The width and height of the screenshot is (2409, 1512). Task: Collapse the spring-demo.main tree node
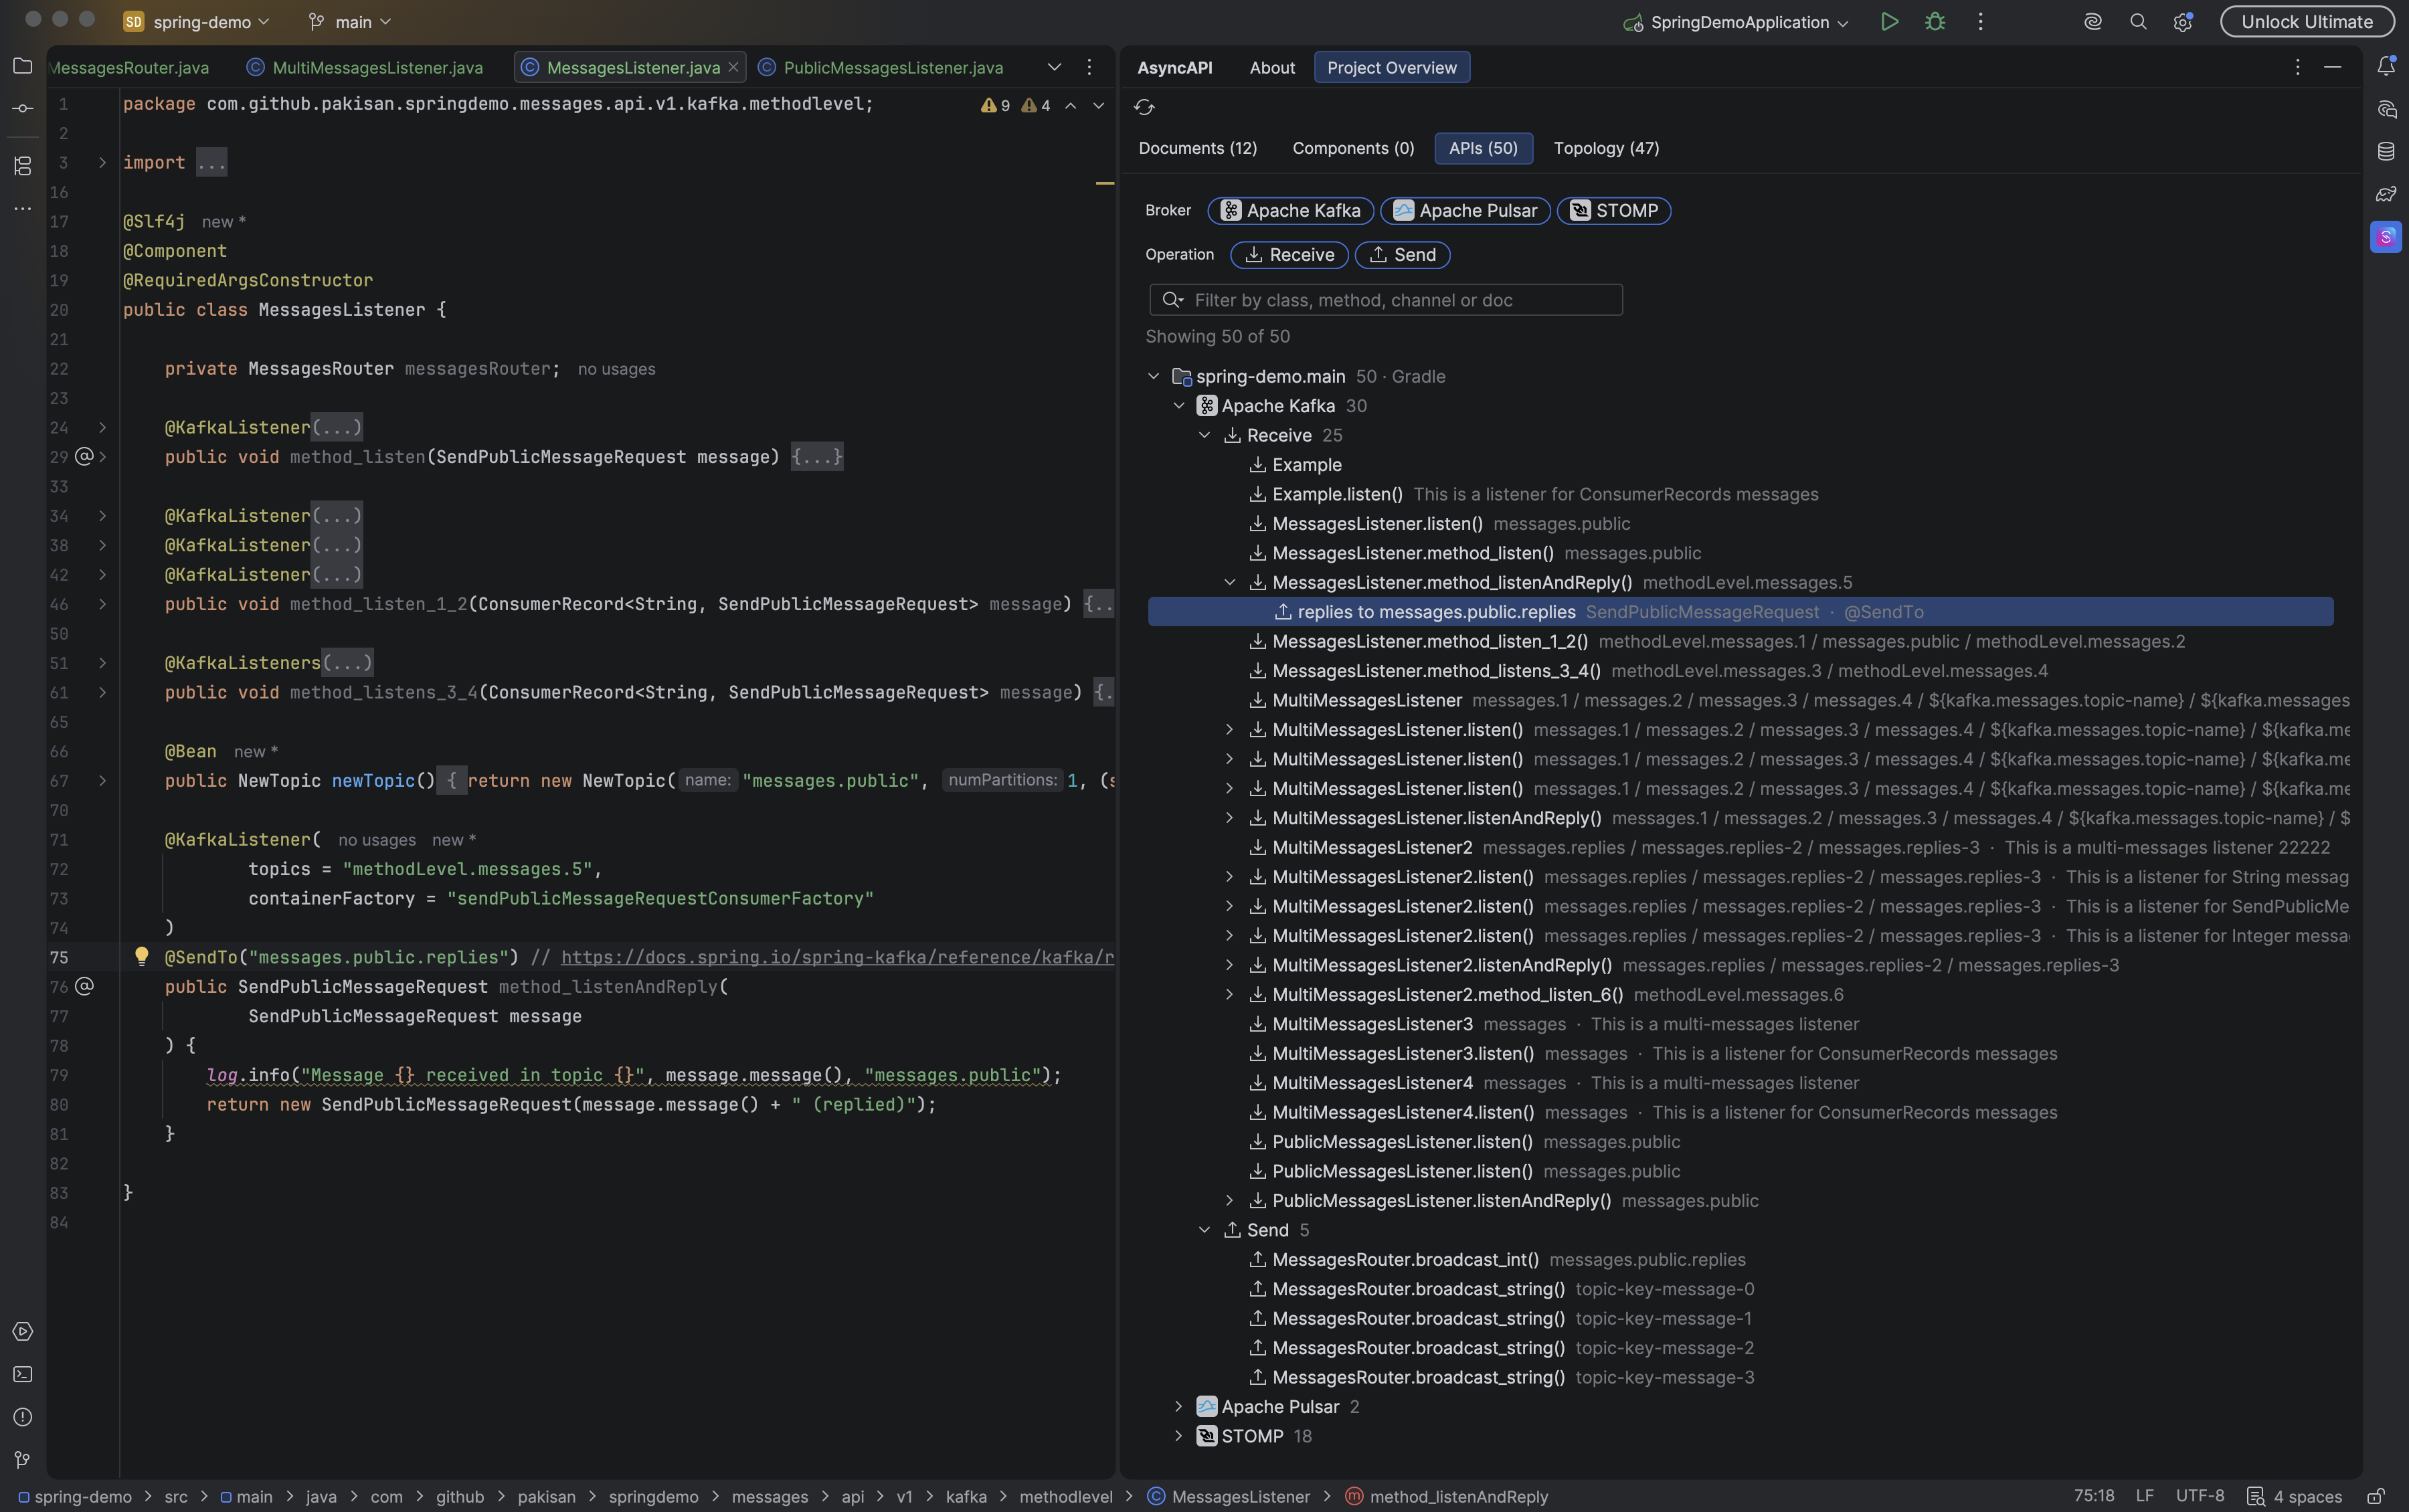click(x=1153, y=376)
